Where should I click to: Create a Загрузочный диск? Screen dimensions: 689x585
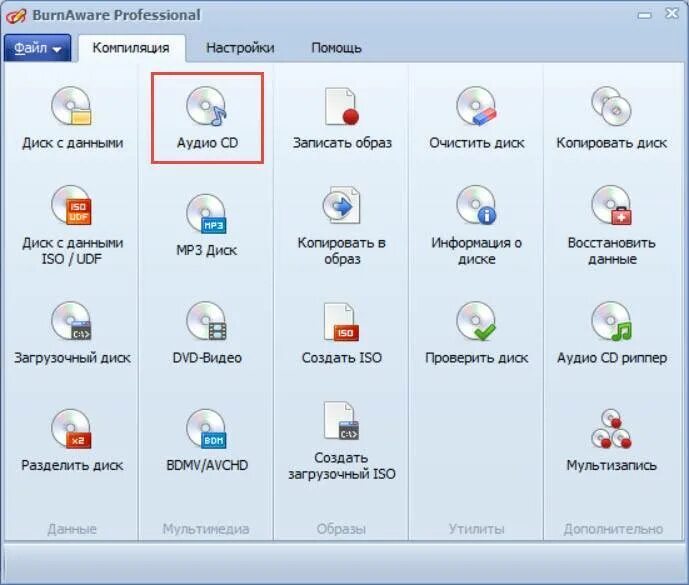point(72,333)
